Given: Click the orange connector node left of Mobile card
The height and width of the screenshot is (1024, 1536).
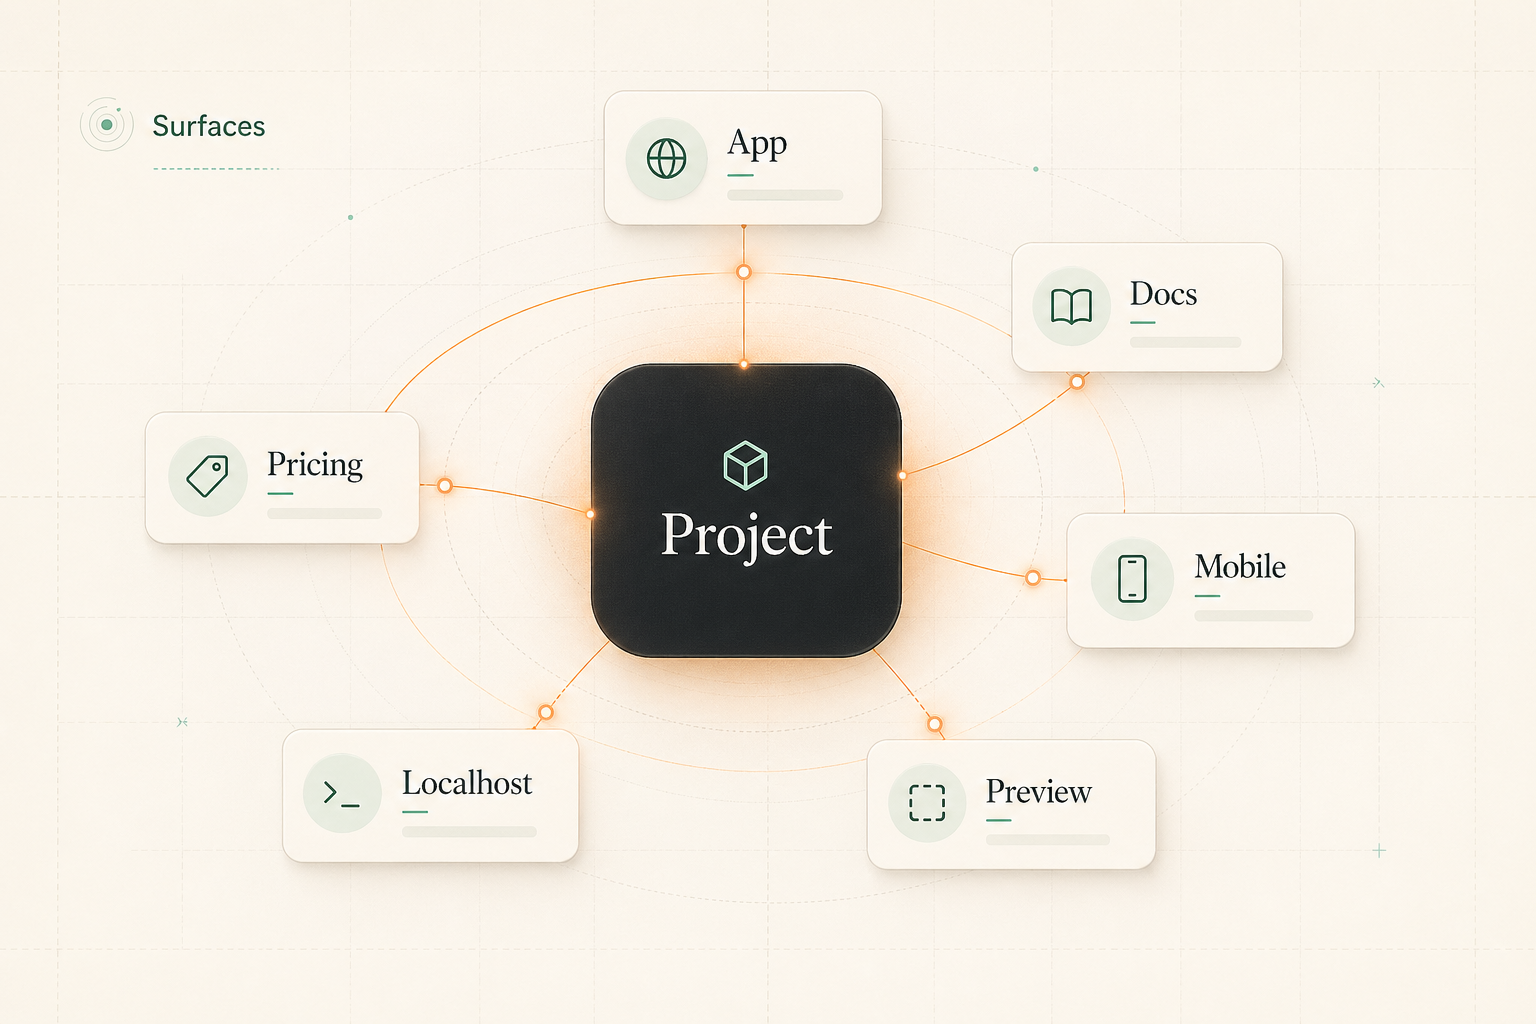Looking at the screenshot, I should [1033, 578].
